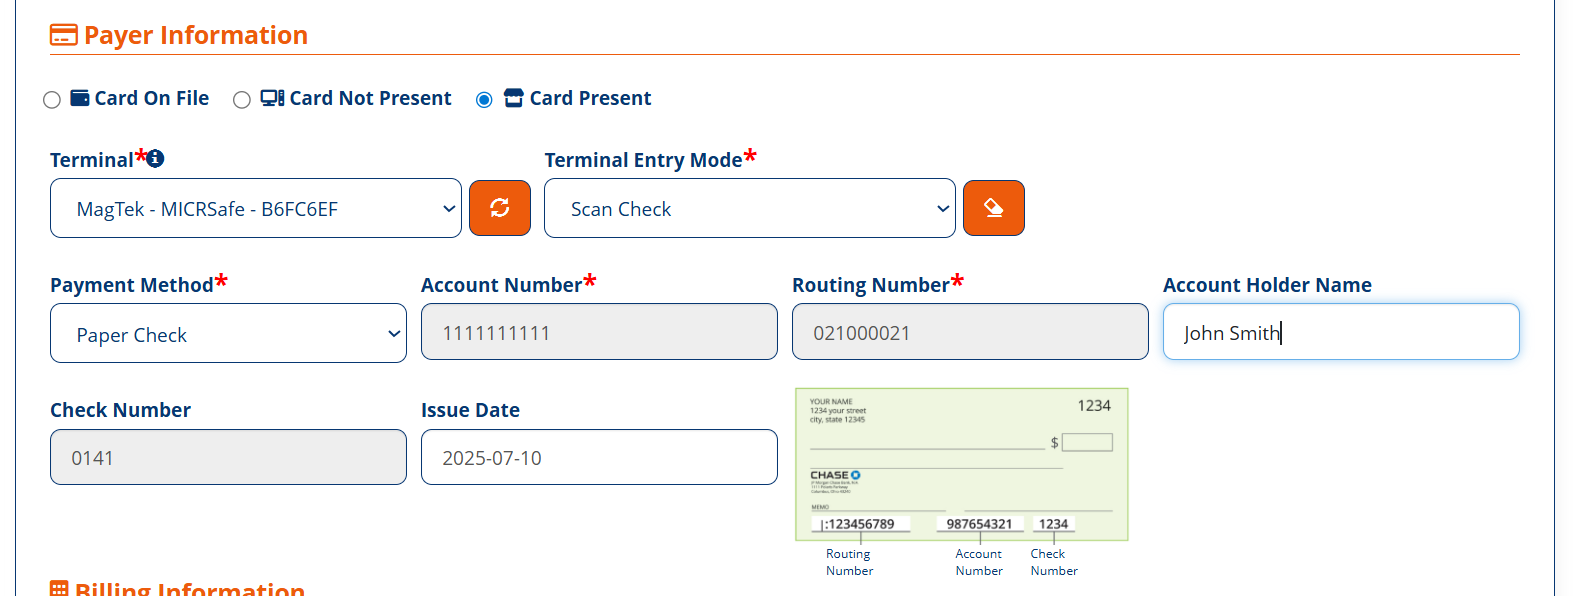Click the Check Number field

point(228,457)
